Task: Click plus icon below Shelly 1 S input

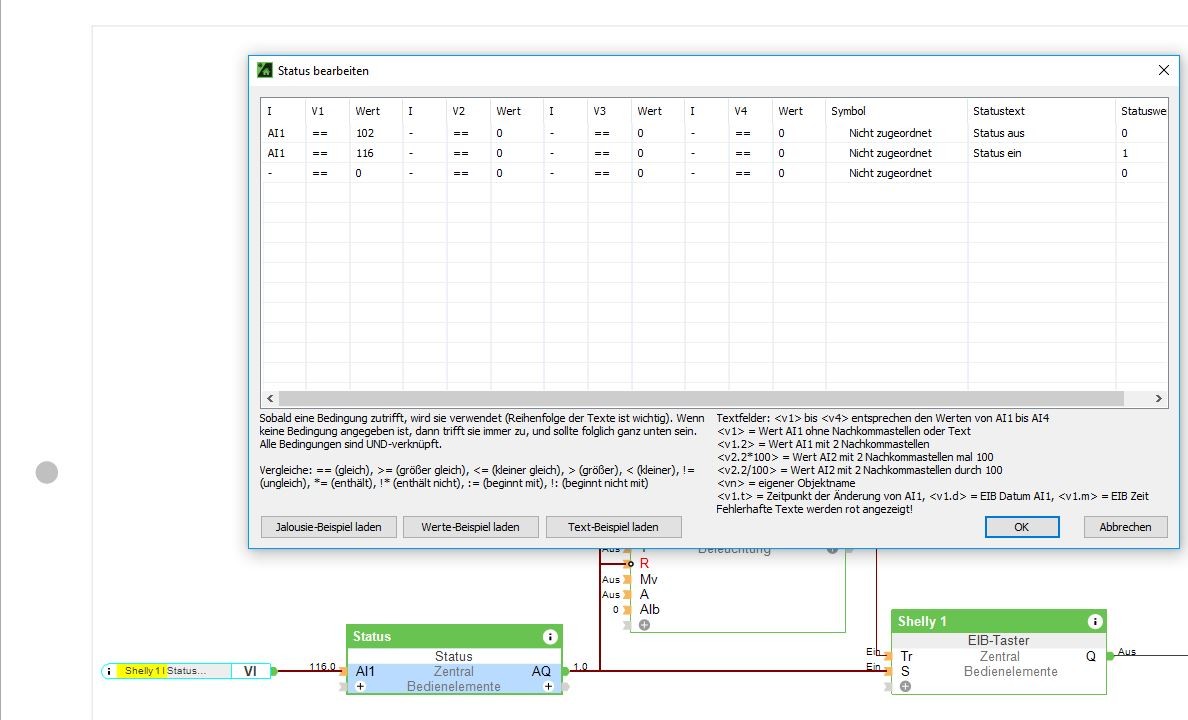Action: coord(905,687)
